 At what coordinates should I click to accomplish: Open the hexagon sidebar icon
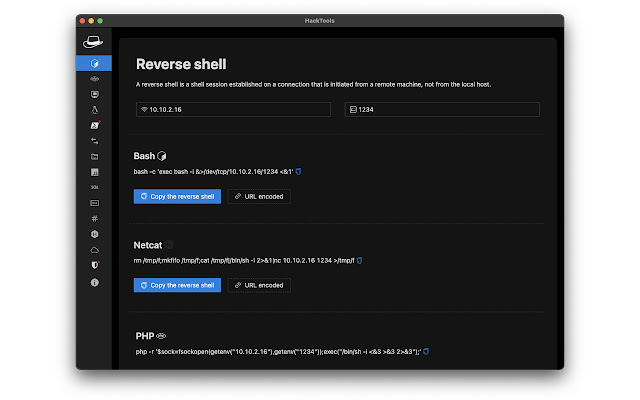[94, 234]
